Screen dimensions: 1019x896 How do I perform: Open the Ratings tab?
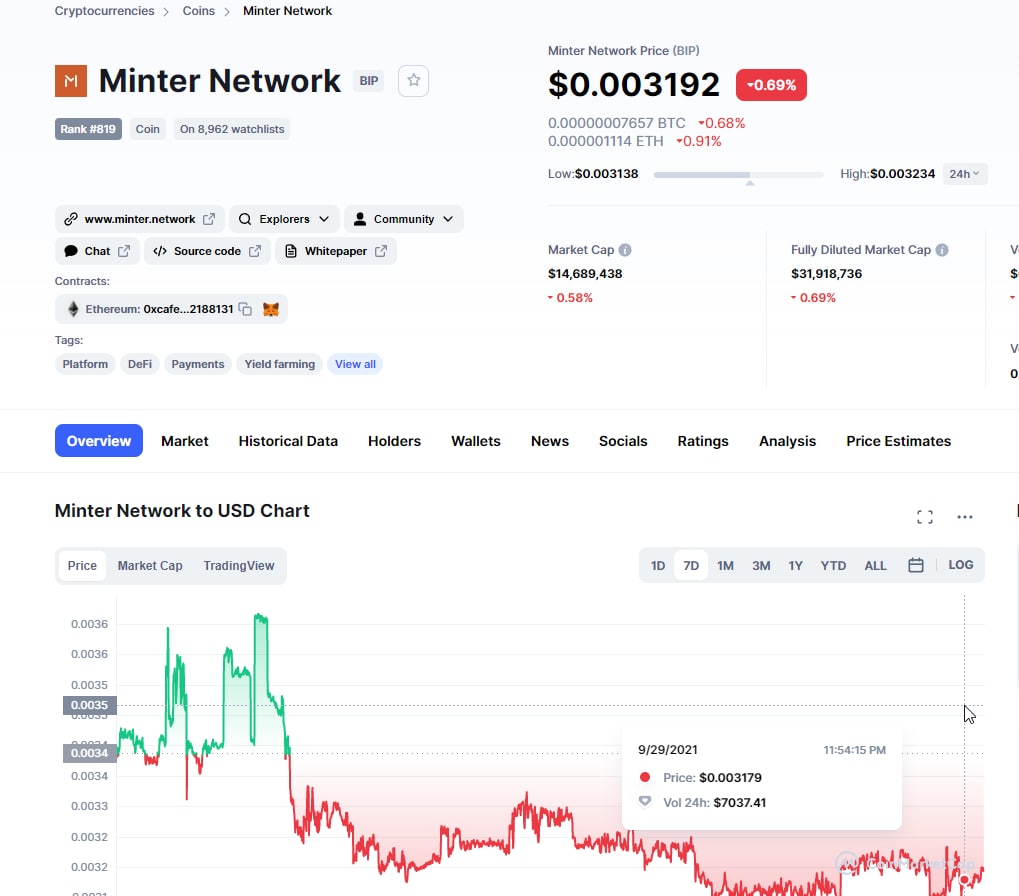coord(703,441)
